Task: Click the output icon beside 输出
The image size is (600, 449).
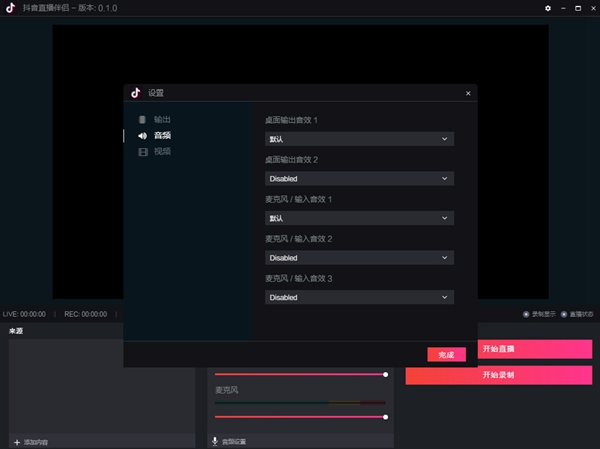Action: click(x=142, y=119)
